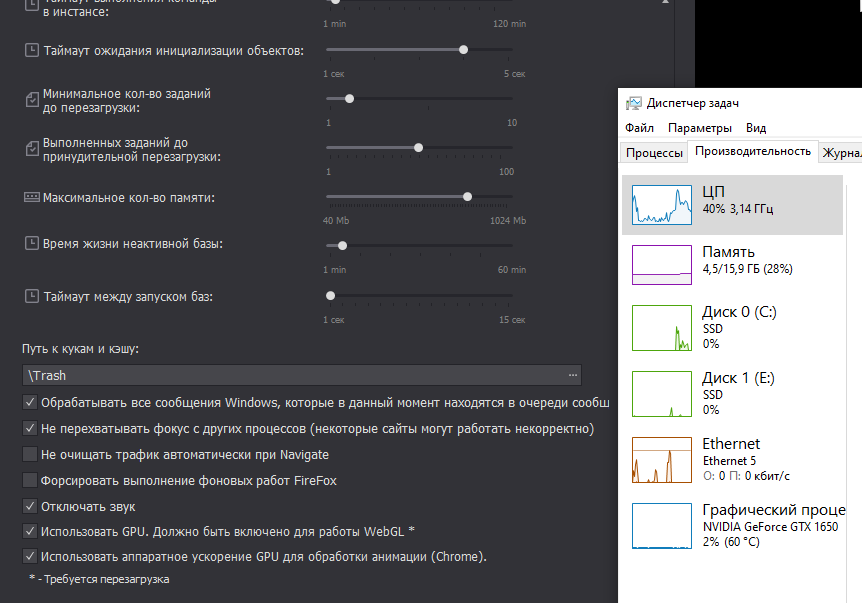Click object initialization timeout slider handle
Image resolution: width=862 pixels, height=603 pixels.
tap(463, 50)
